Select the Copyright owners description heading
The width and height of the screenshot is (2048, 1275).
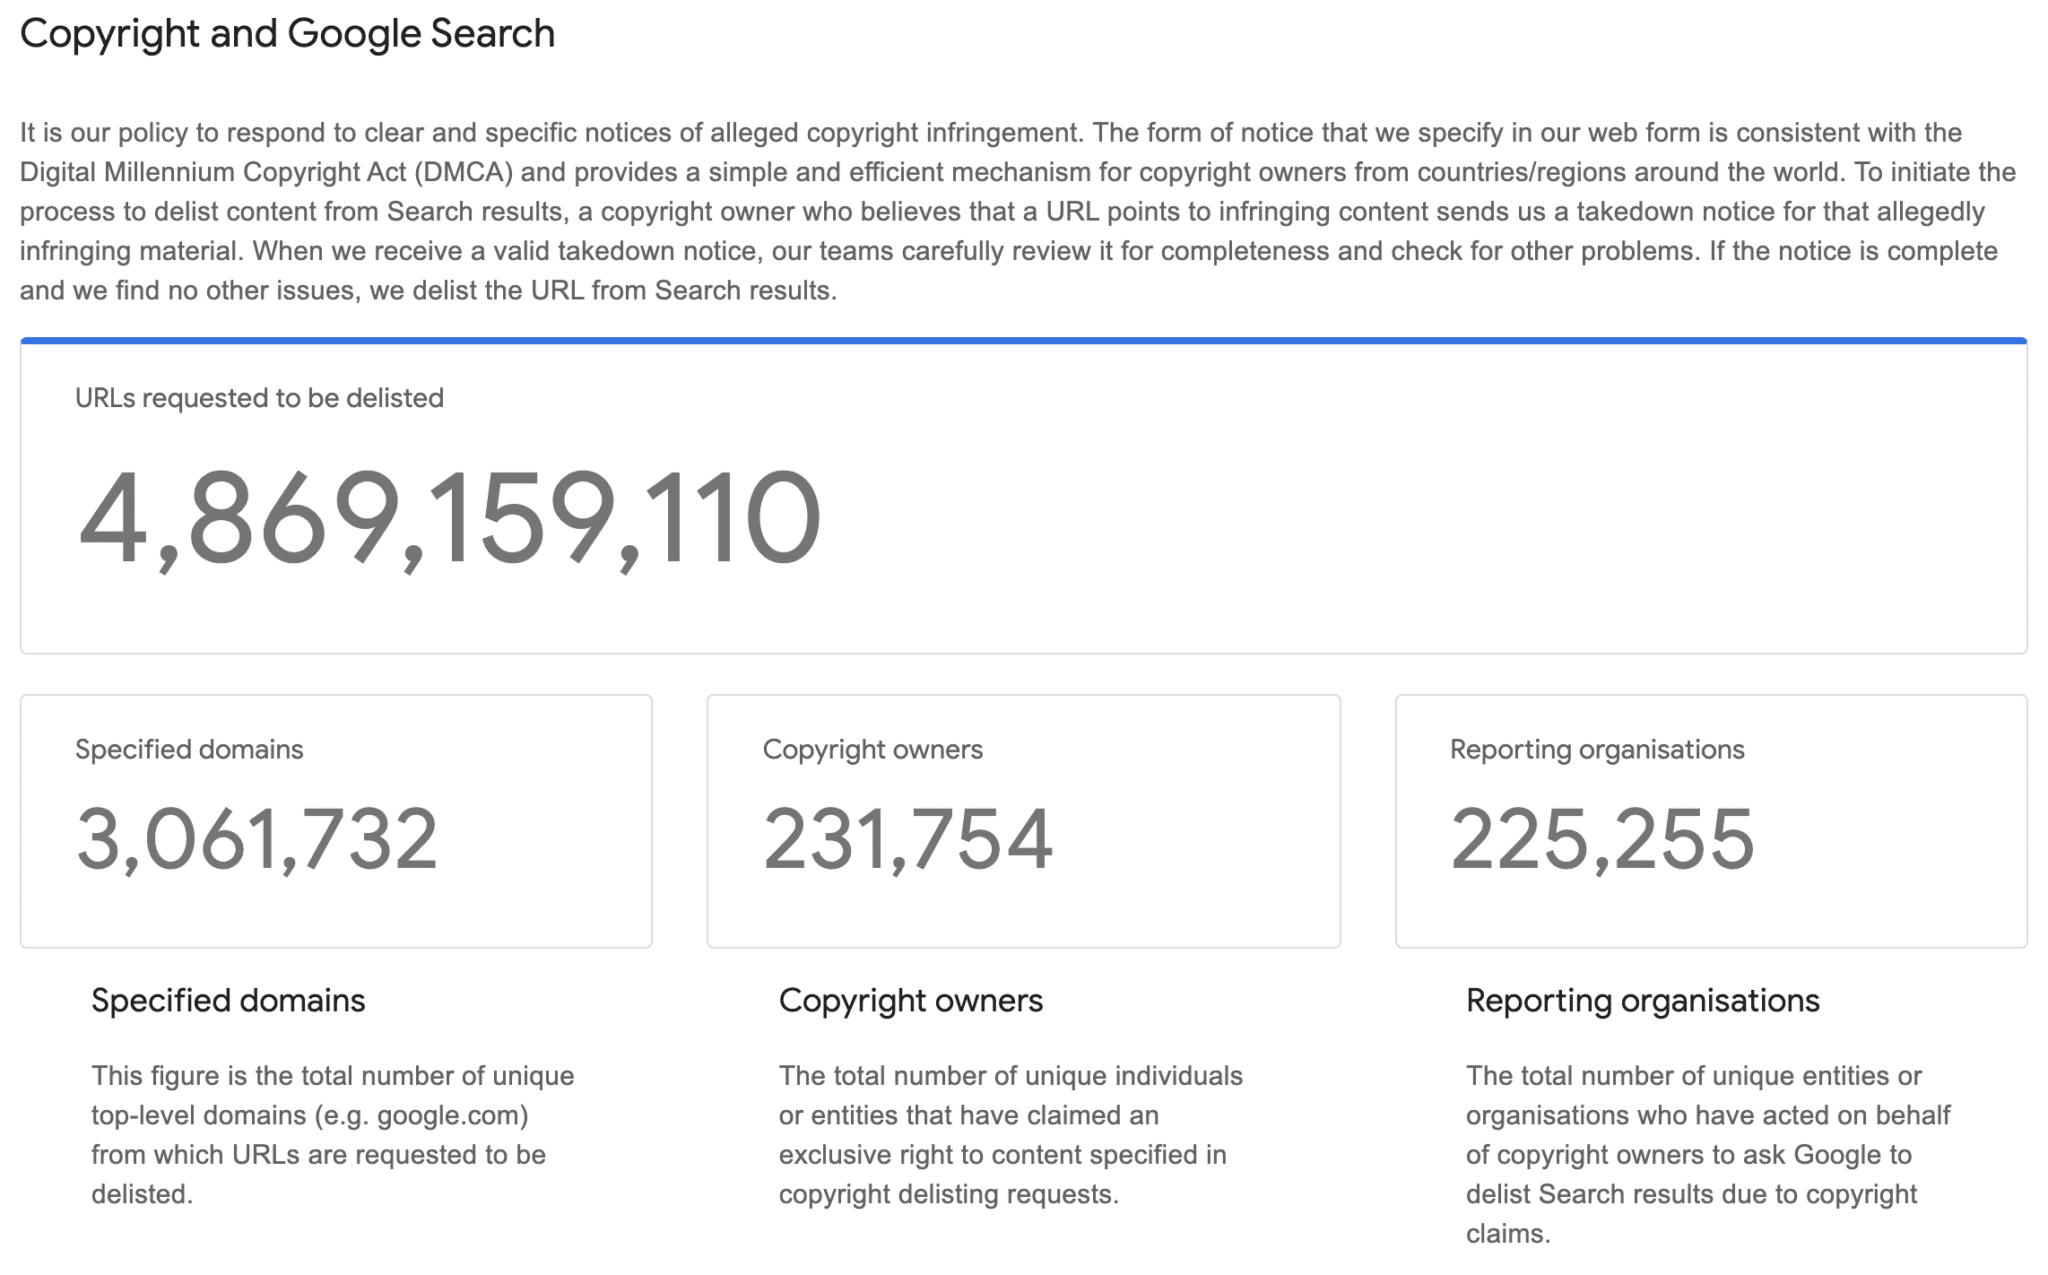910,1000
